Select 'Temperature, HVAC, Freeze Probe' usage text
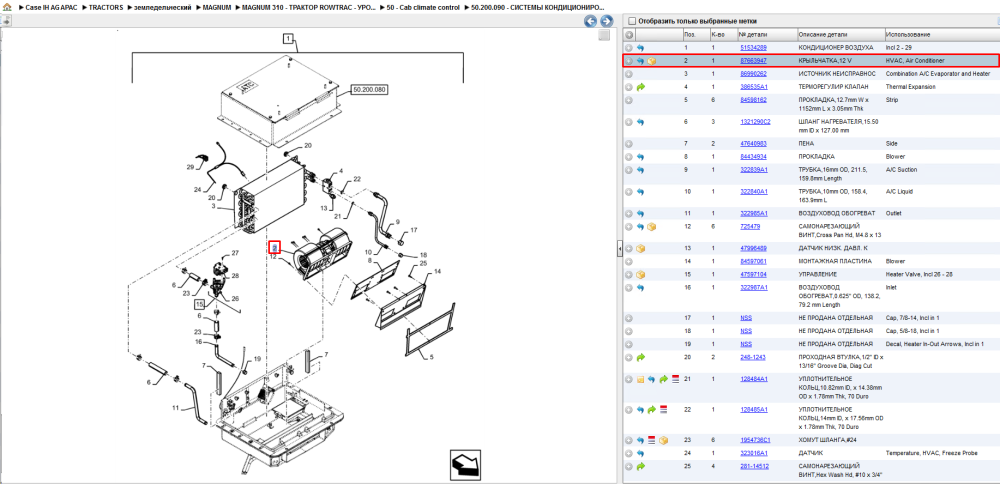Screen dimensions: 1000x484 [932, 453]
